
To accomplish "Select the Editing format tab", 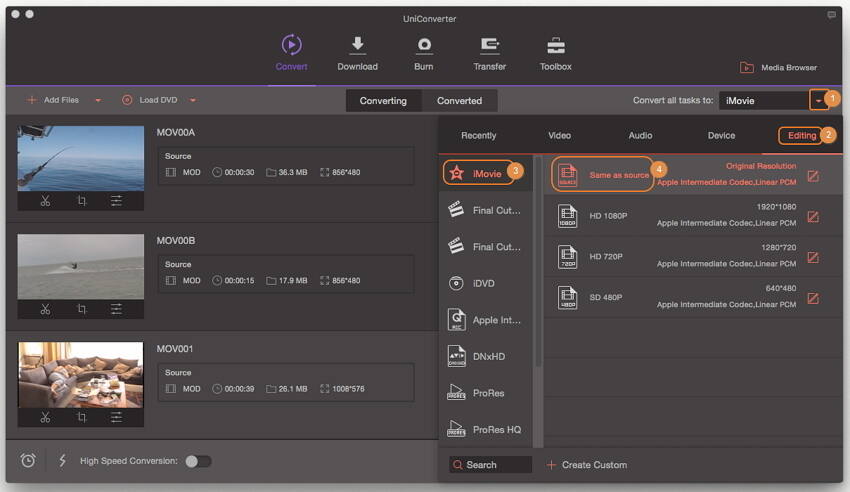I will pyautogui.click(x=802, y=135).
